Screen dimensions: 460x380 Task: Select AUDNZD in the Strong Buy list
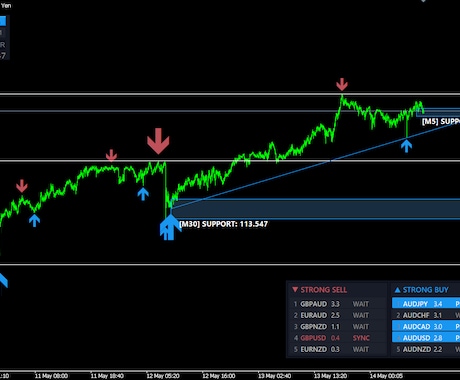tap(416, 349)
